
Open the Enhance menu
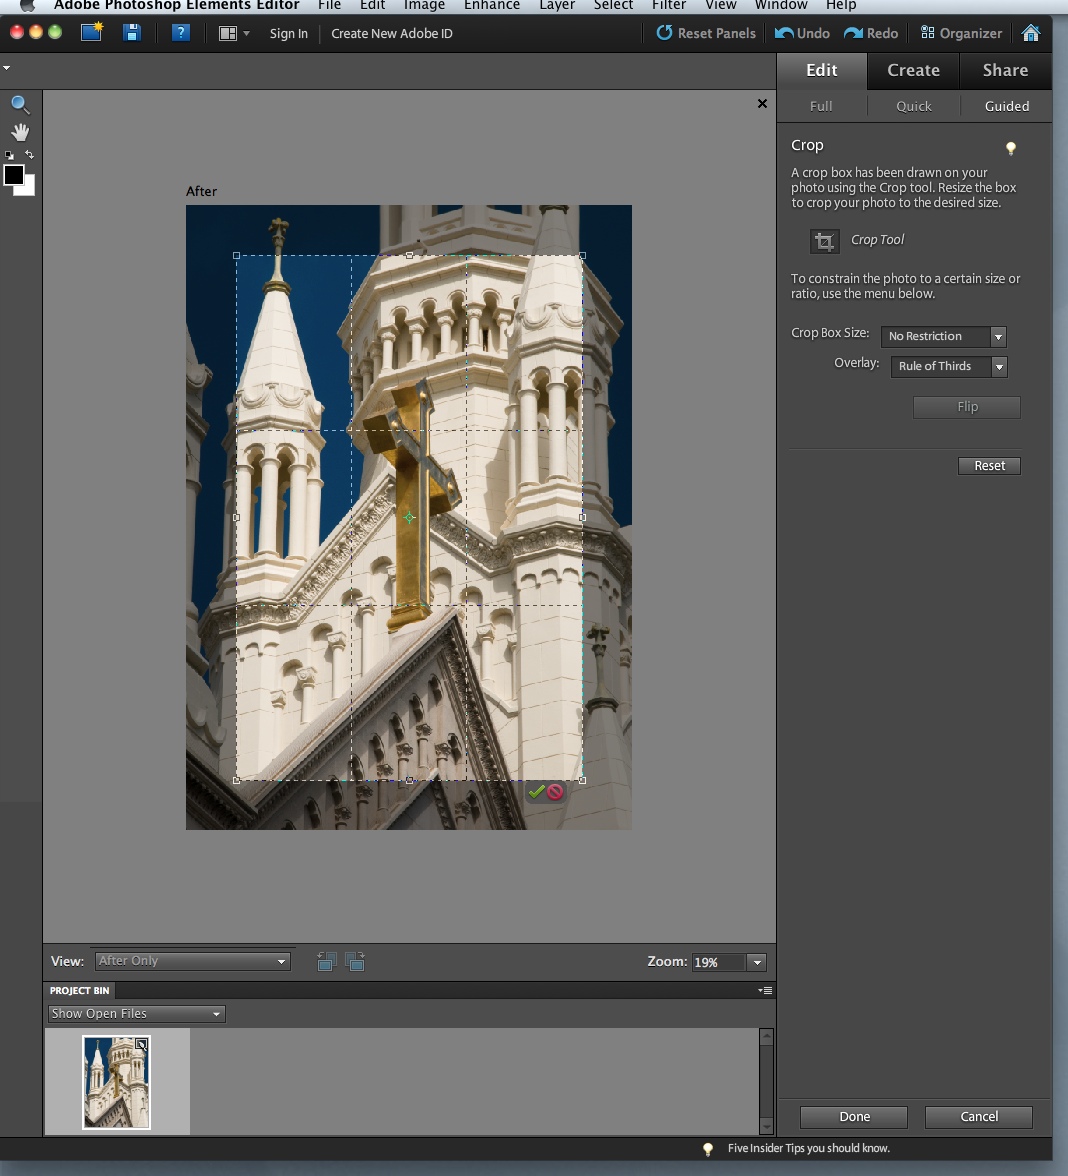[x=491, y=6]
